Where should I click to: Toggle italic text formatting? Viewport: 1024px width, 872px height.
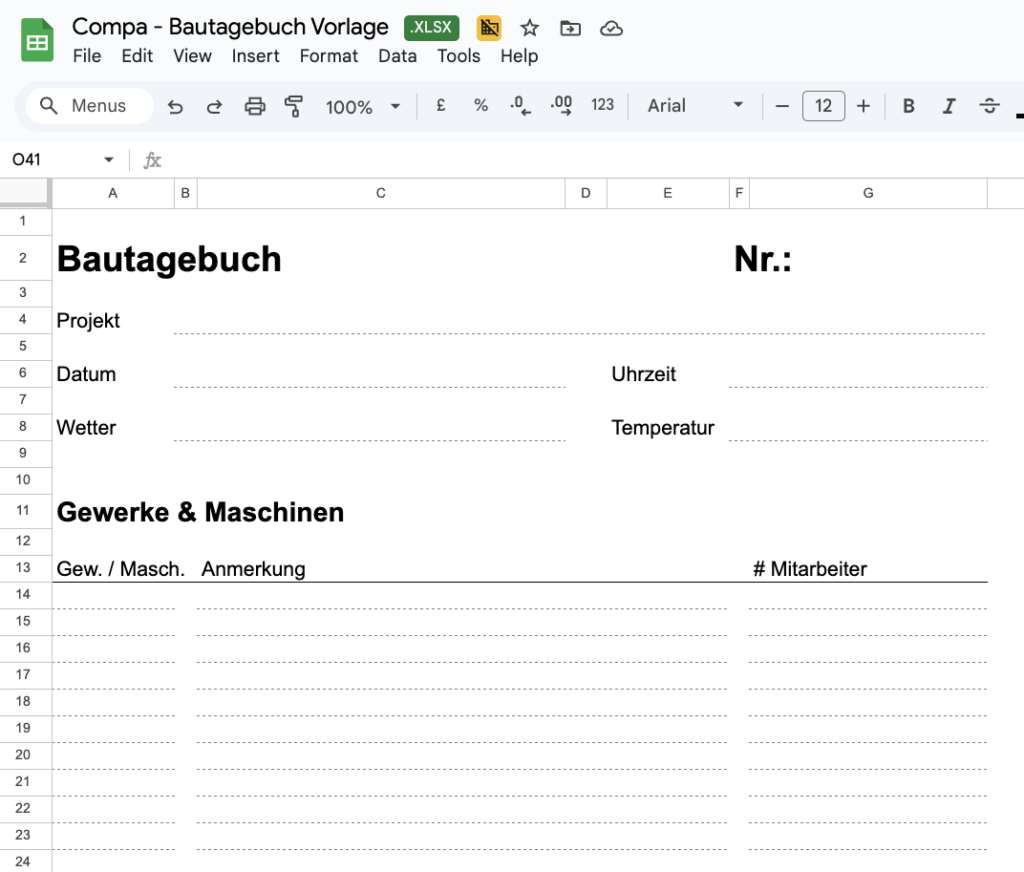[949, 106]
